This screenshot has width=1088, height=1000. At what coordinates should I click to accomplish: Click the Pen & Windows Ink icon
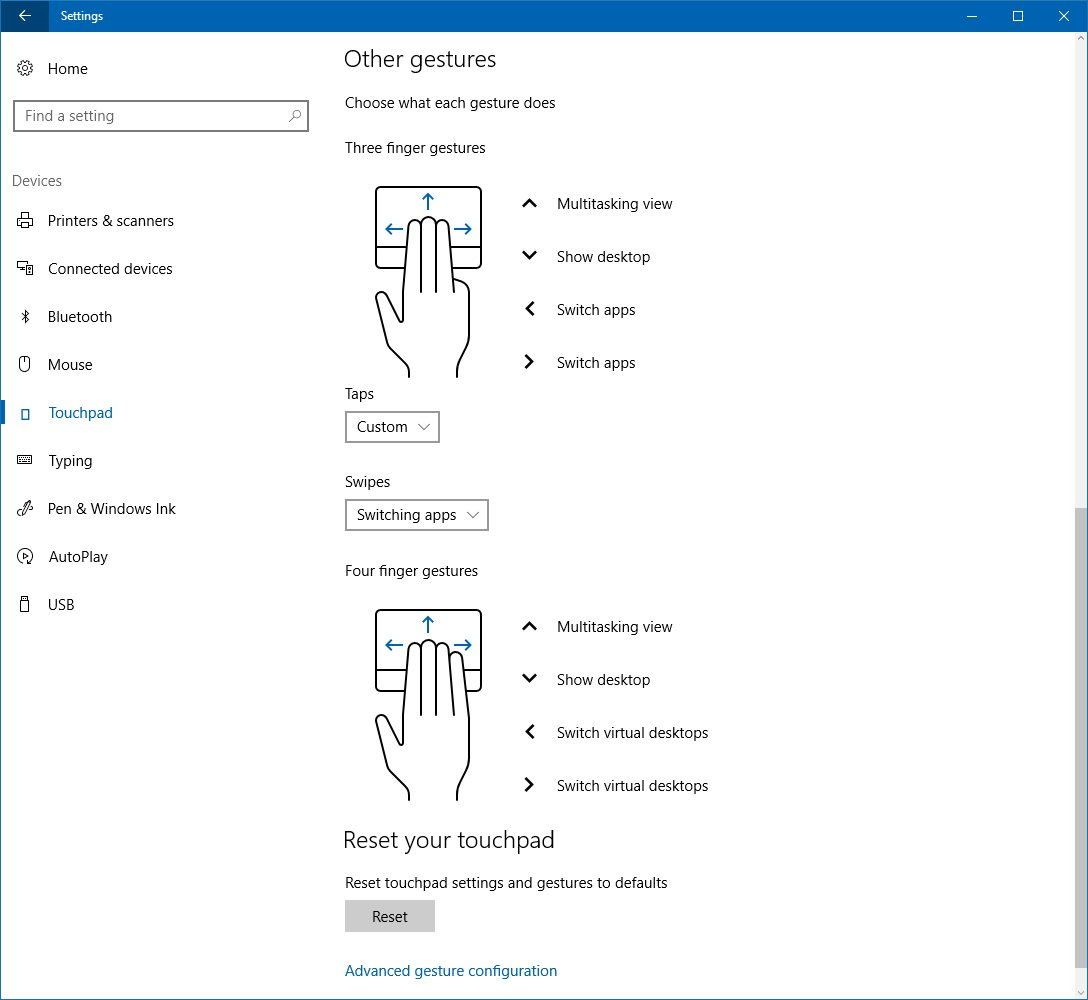coord(24,508)
